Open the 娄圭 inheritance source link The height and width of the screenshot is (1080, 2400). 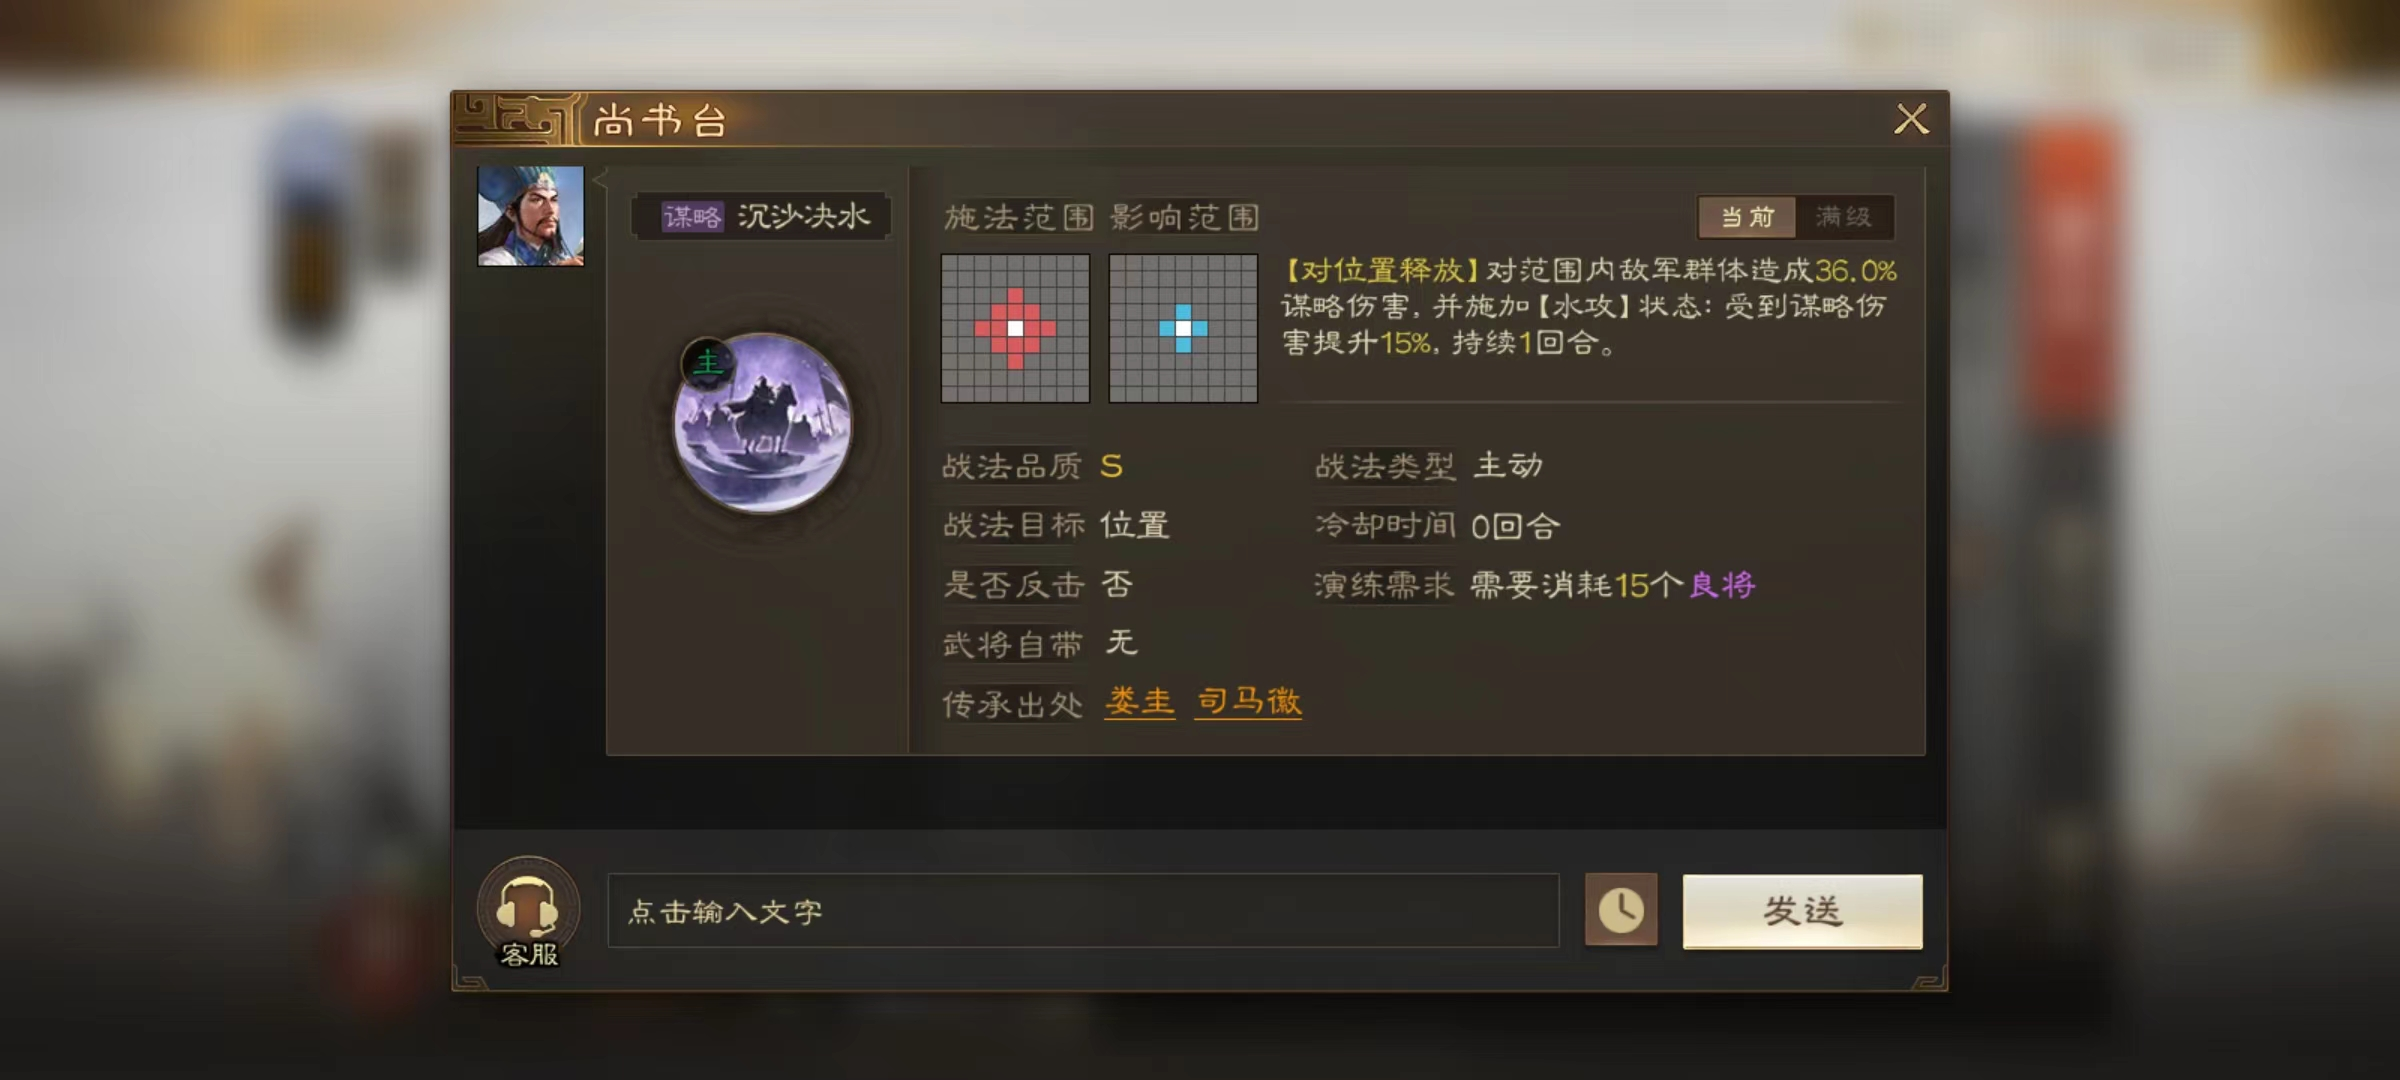[x=1139, y=702]
